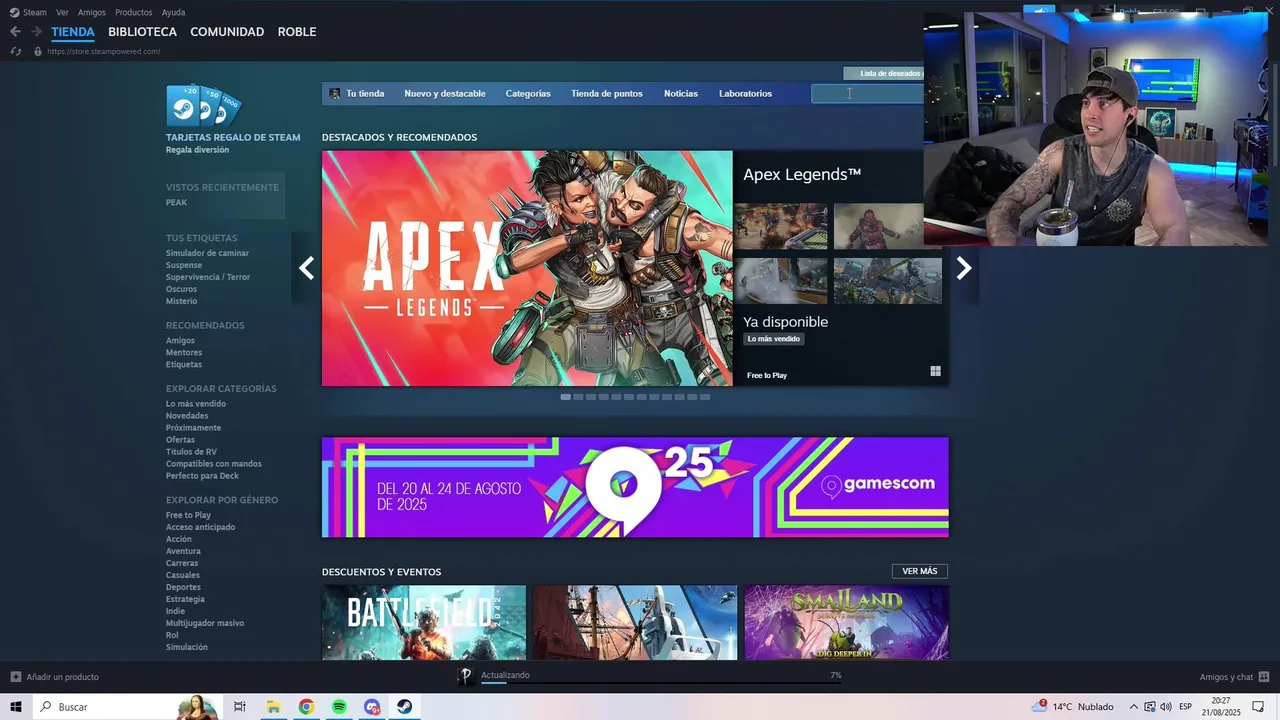Click the padlock icon beside the URL
The image size is (1280, 720).
(x=38, y=51)
